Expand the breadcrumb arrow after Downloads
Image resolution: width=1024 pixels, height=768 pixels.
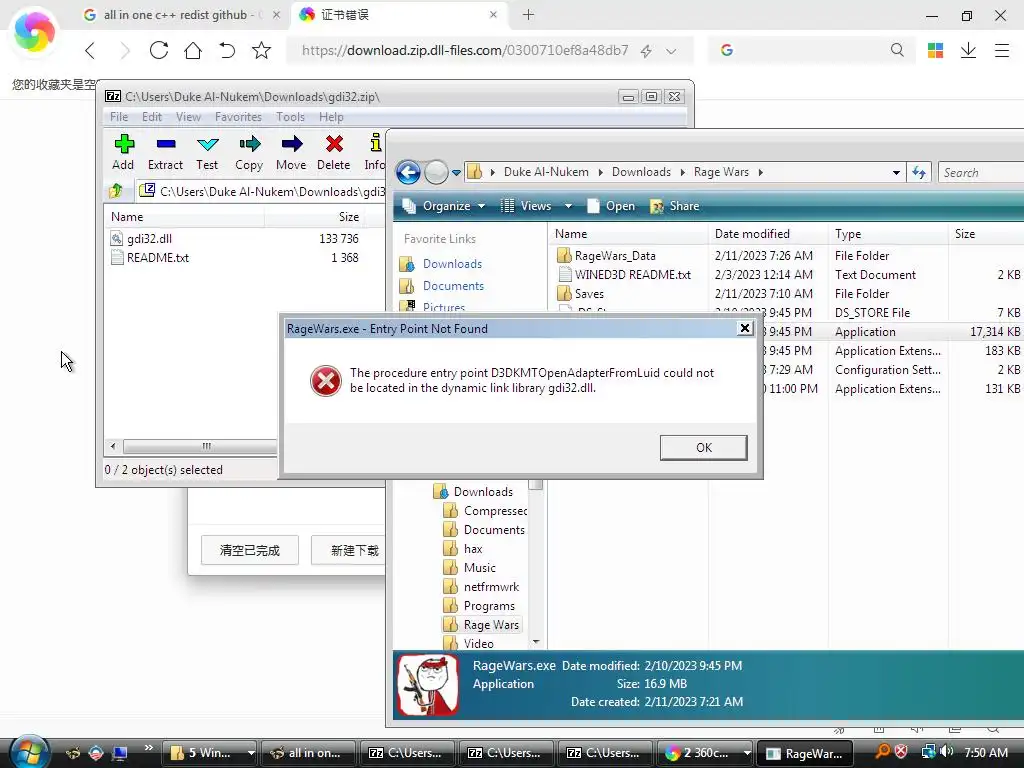pyautogui.click(x=682, y=172)
